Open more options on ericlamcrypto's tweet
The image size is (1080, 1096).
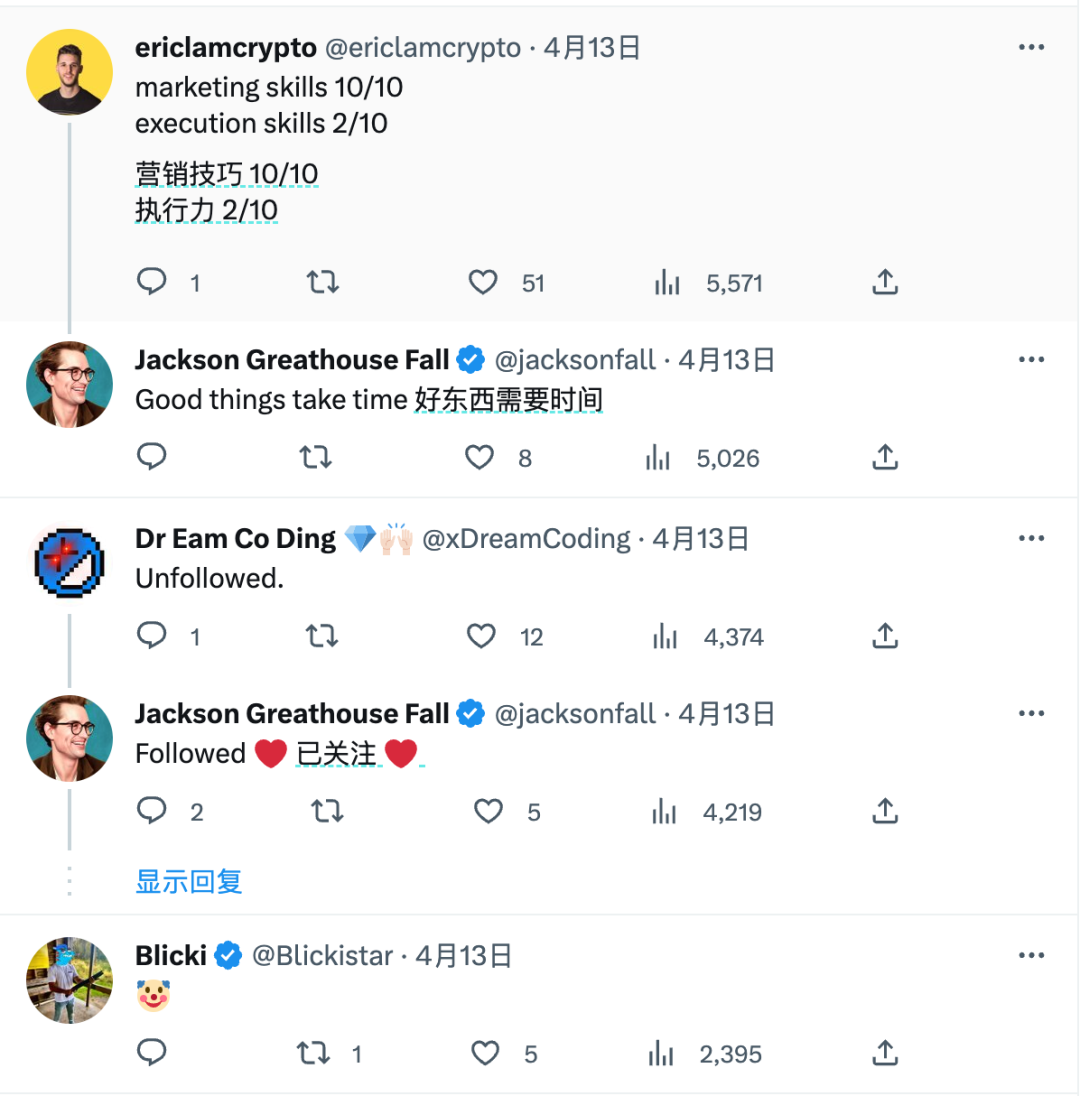1031,46
